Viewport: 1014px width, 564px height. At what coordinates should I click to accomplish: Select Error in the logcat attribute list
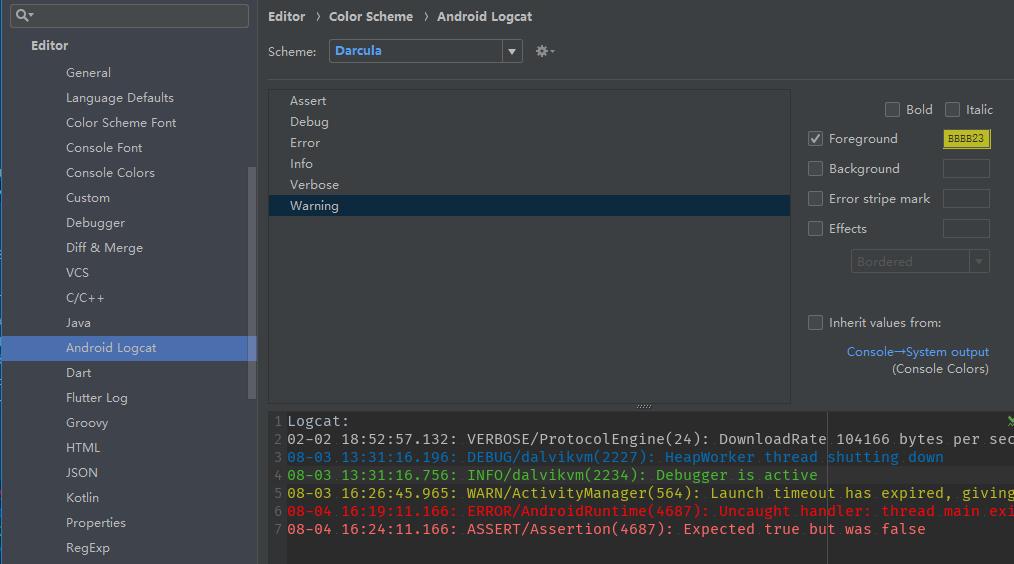point(305,143)
